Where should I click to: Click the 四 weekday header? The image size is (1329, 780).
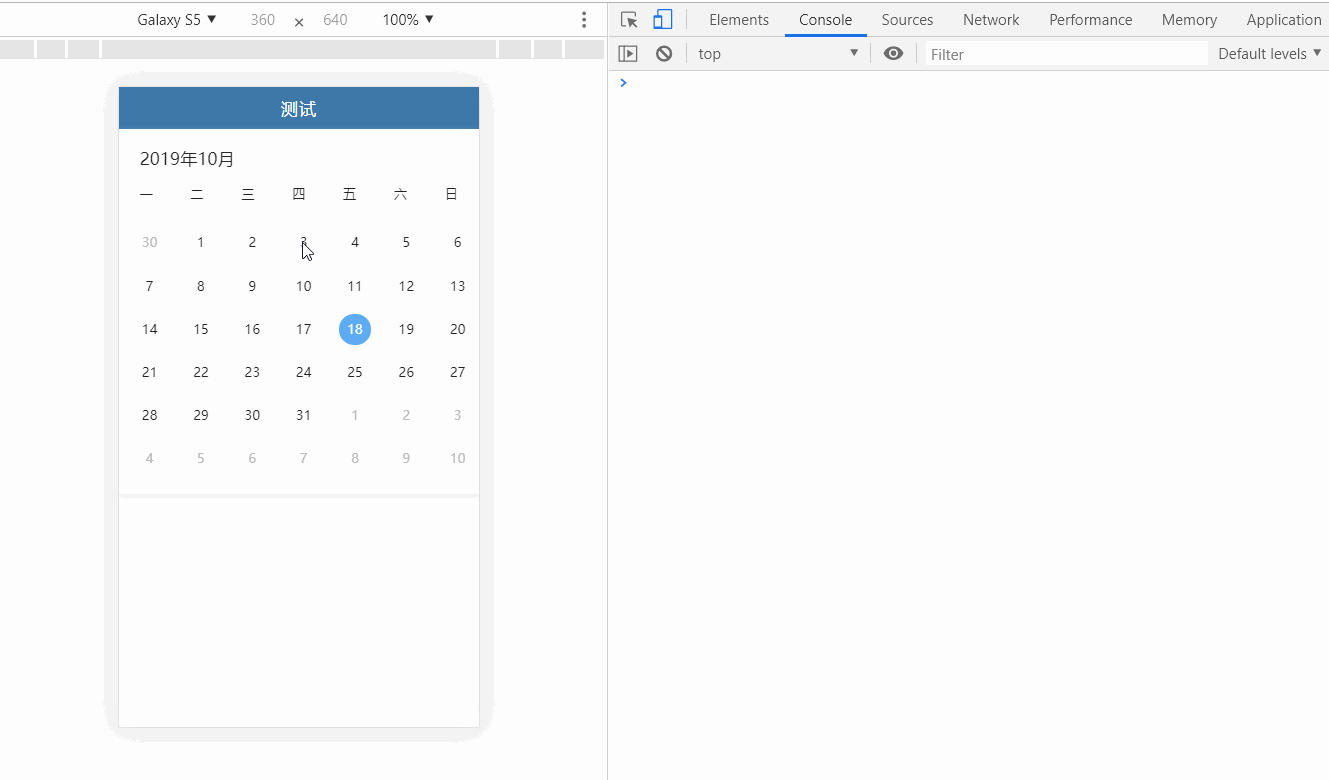(x=299, y=194)
